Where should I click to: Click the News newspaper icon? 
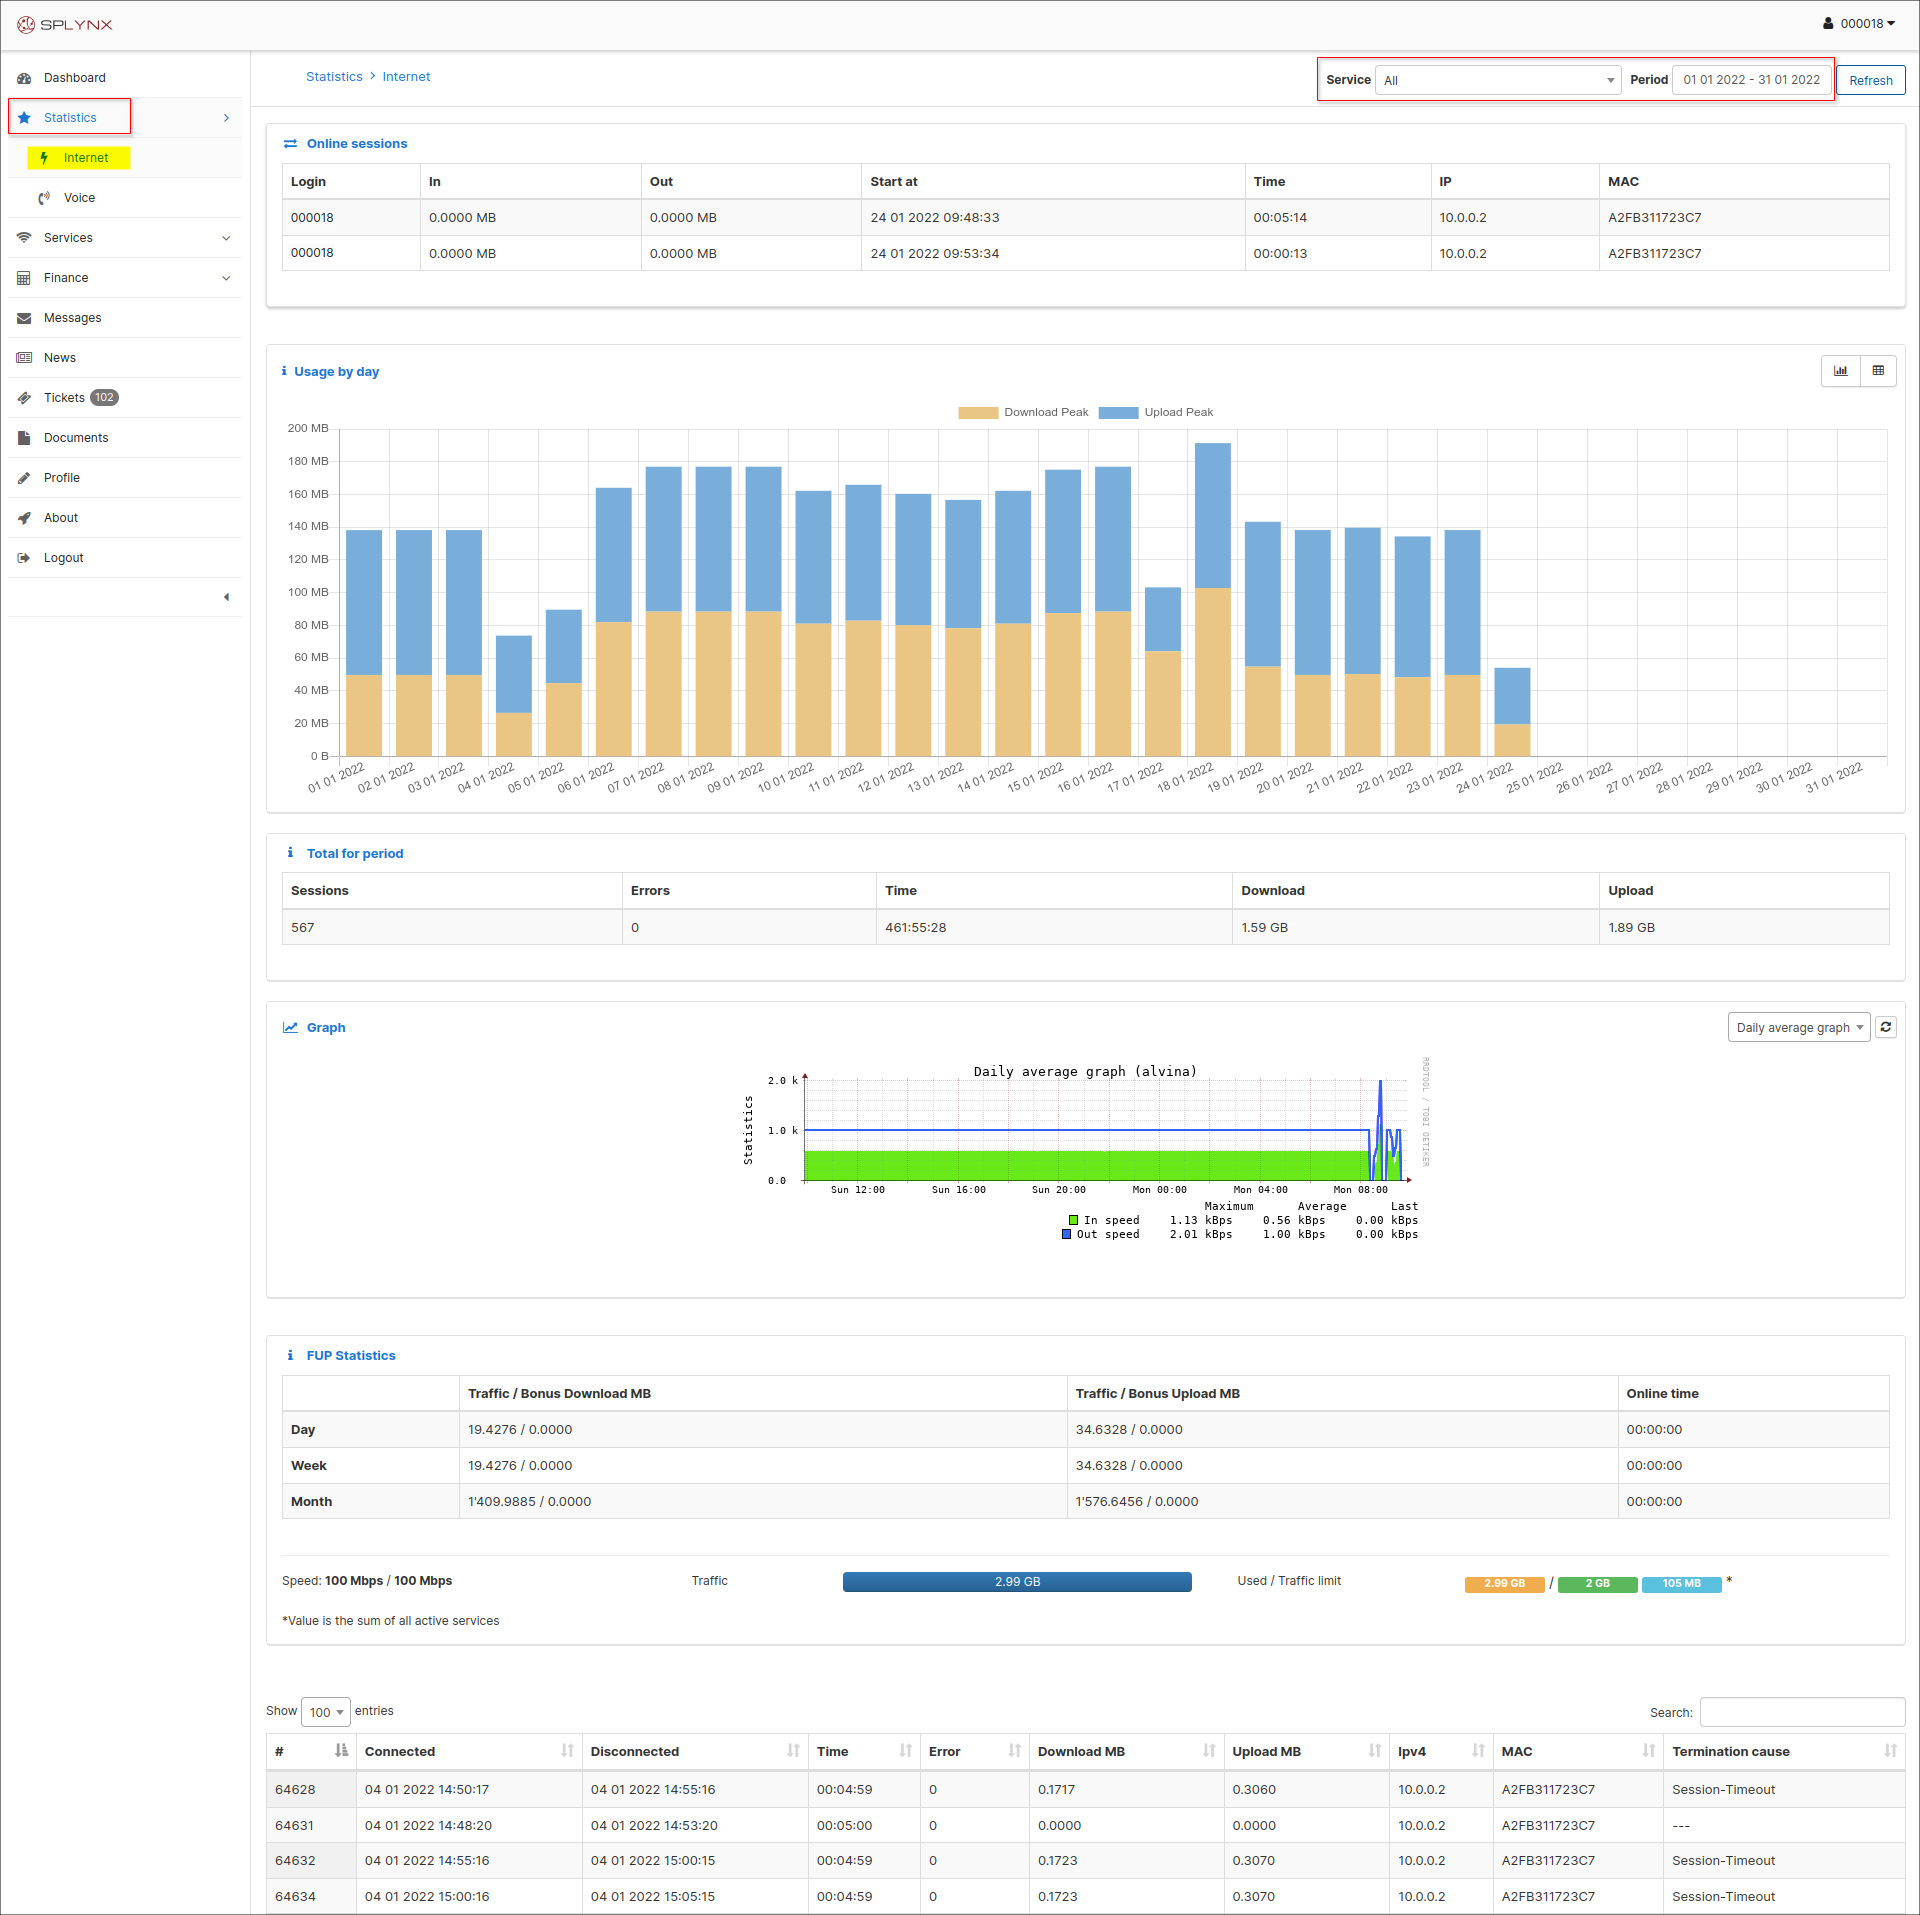[24, 358]
